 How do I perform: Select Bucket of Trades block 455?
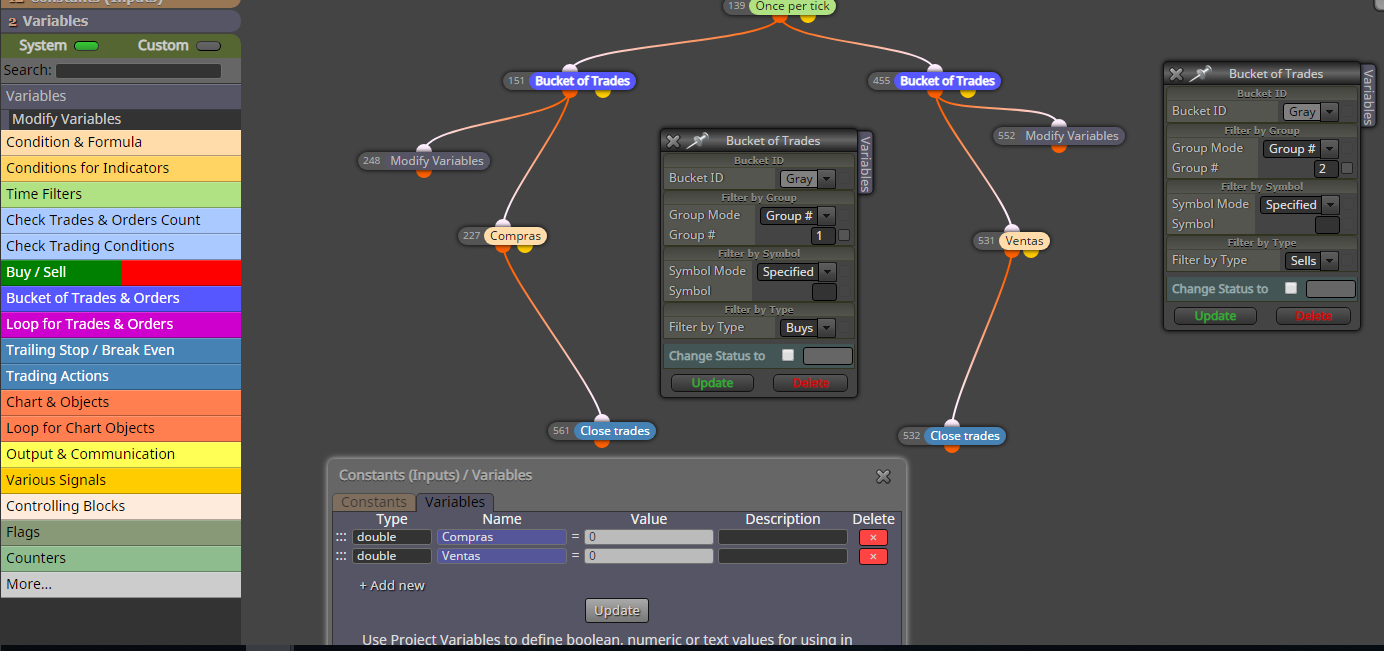(x=947, y=81)
